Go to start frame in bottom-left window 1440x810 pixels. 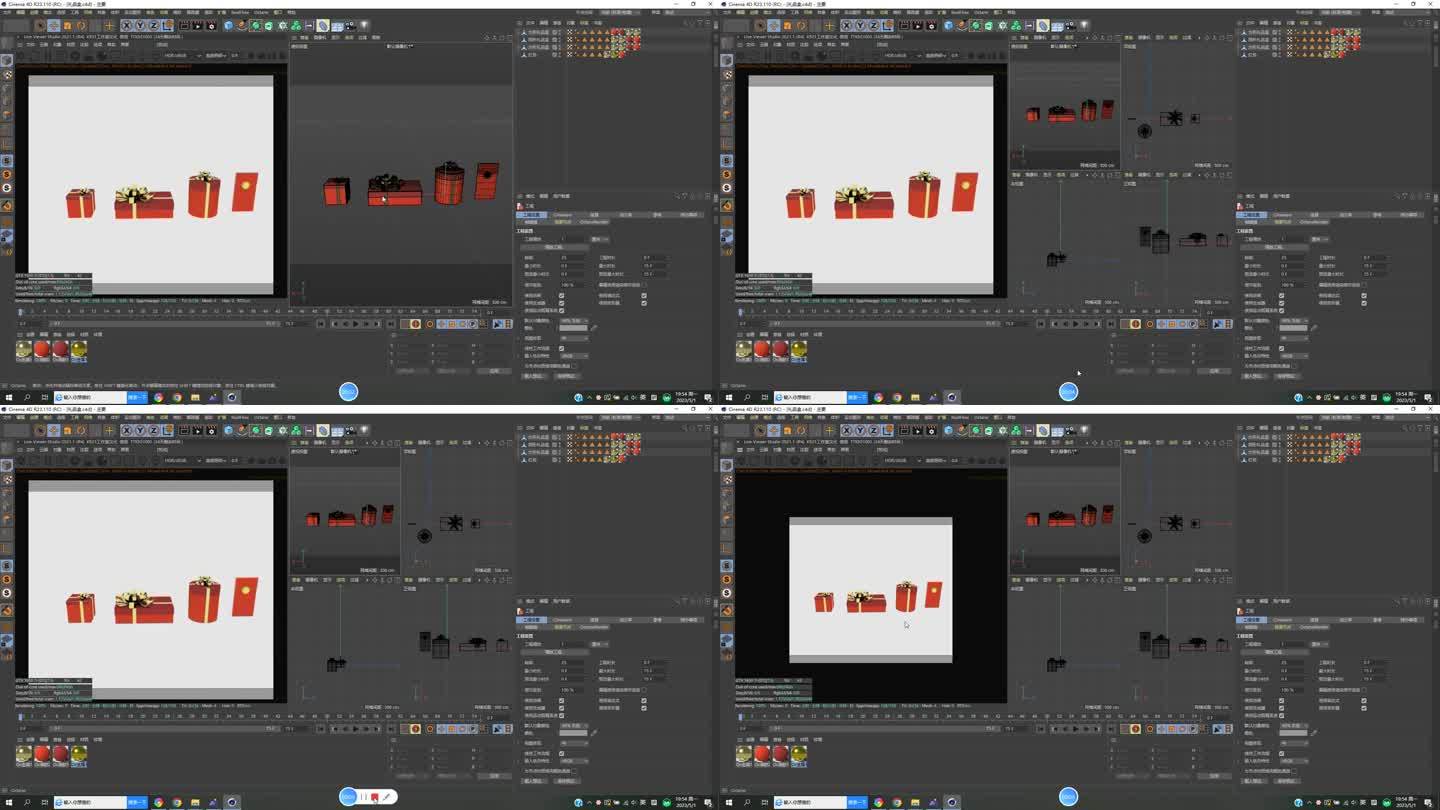(x=321, y=729)
